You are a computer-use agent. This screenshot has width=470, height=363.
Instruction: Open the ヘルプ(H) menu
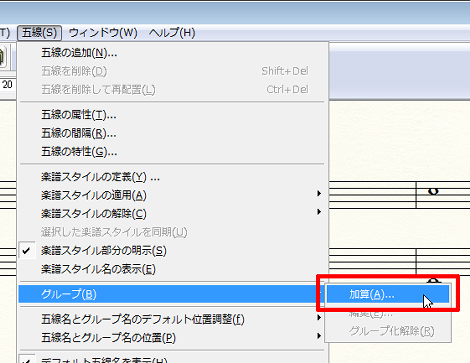[x=172, y=33]
